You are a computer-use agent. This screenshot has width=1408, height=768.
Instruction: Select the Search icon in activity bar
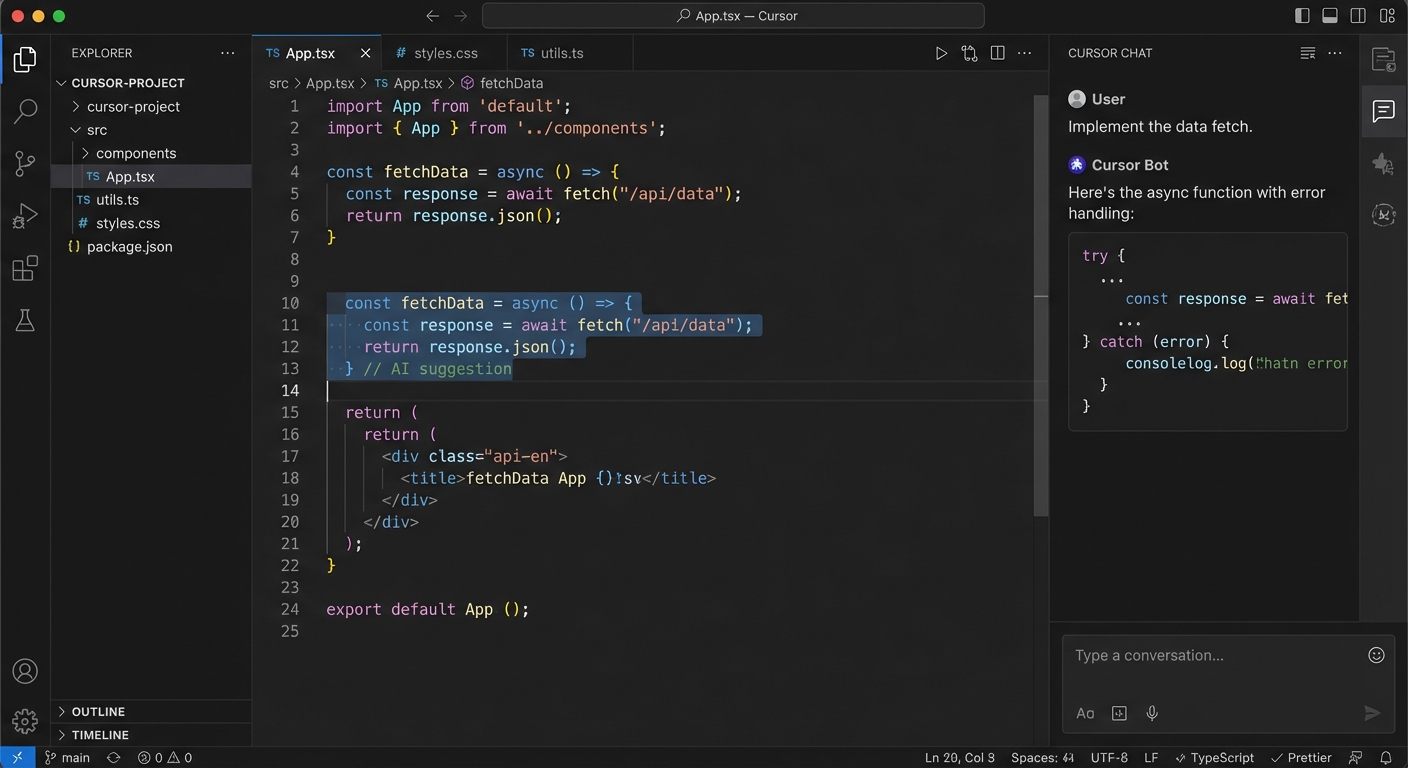click(x=25, y=110)
